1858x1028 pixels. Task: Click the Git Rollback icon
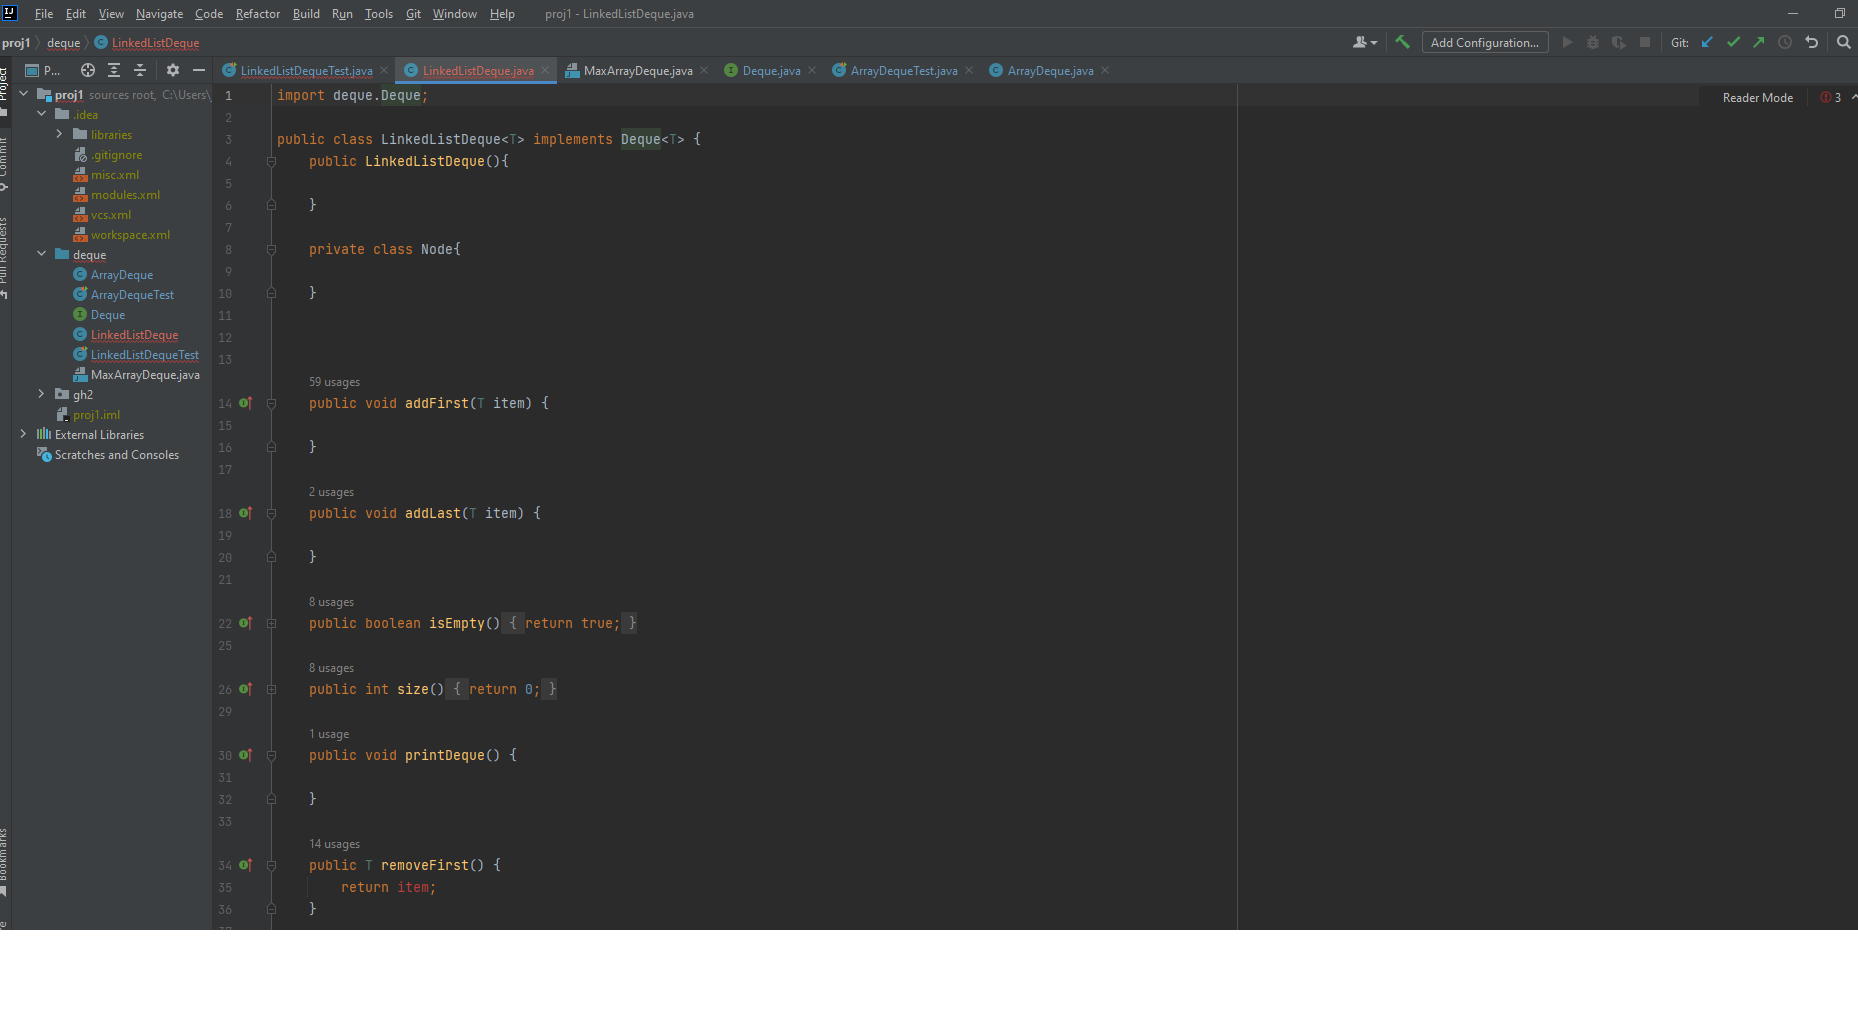click(x=1811, y=42)
